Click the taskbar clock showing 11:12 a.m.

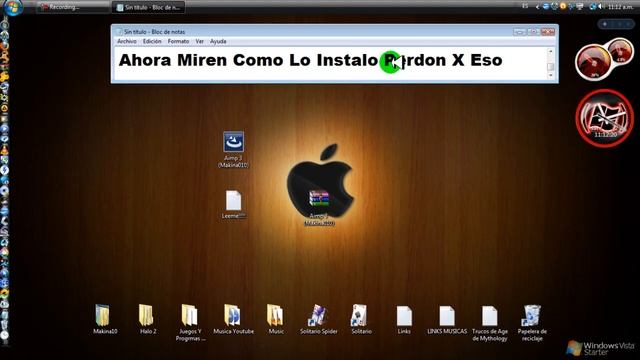pos(620,7)
